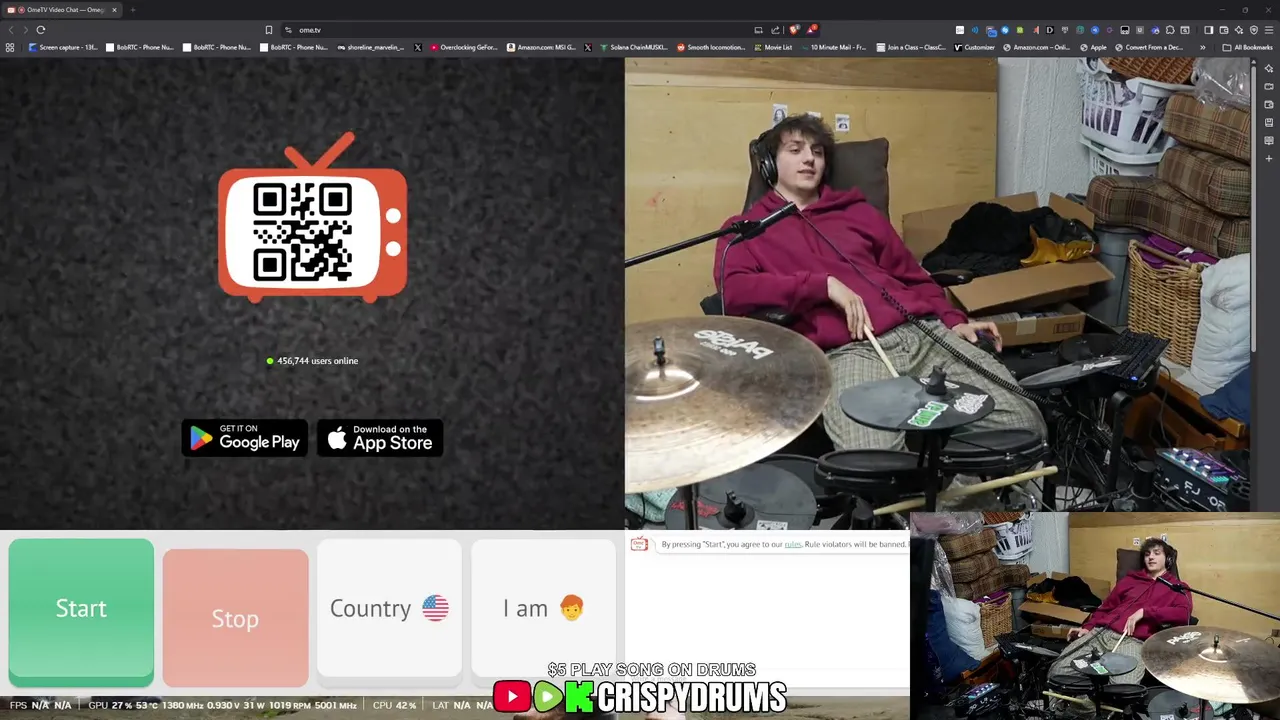Click the small webcam preview thumbnail
This screenshot has width=1280, height=720.
click(1095, 616)
